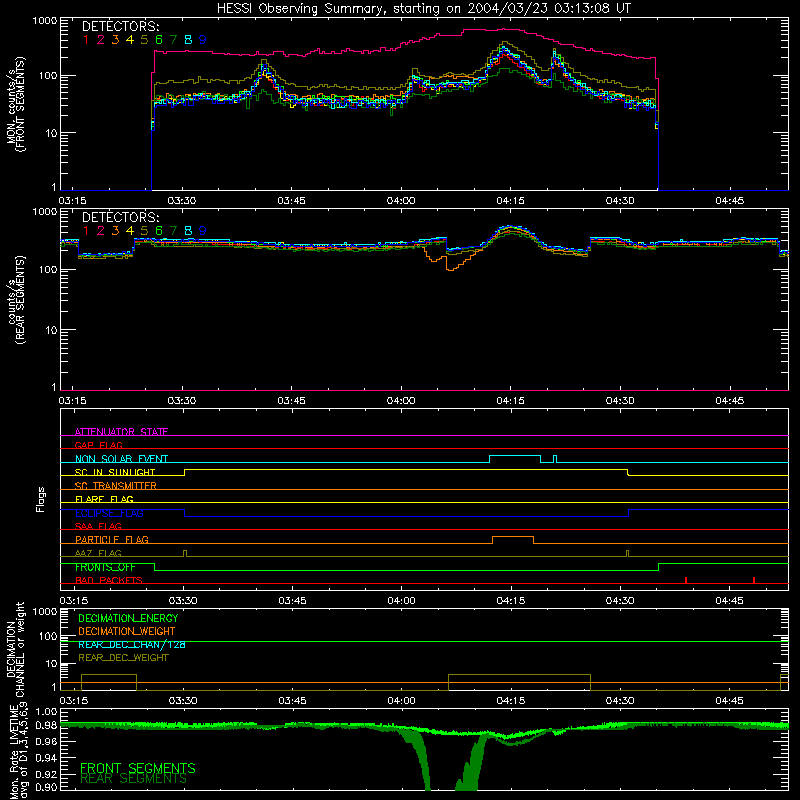Click the REAR_DEC_WEIGHT legend entry

pos(123,658)
